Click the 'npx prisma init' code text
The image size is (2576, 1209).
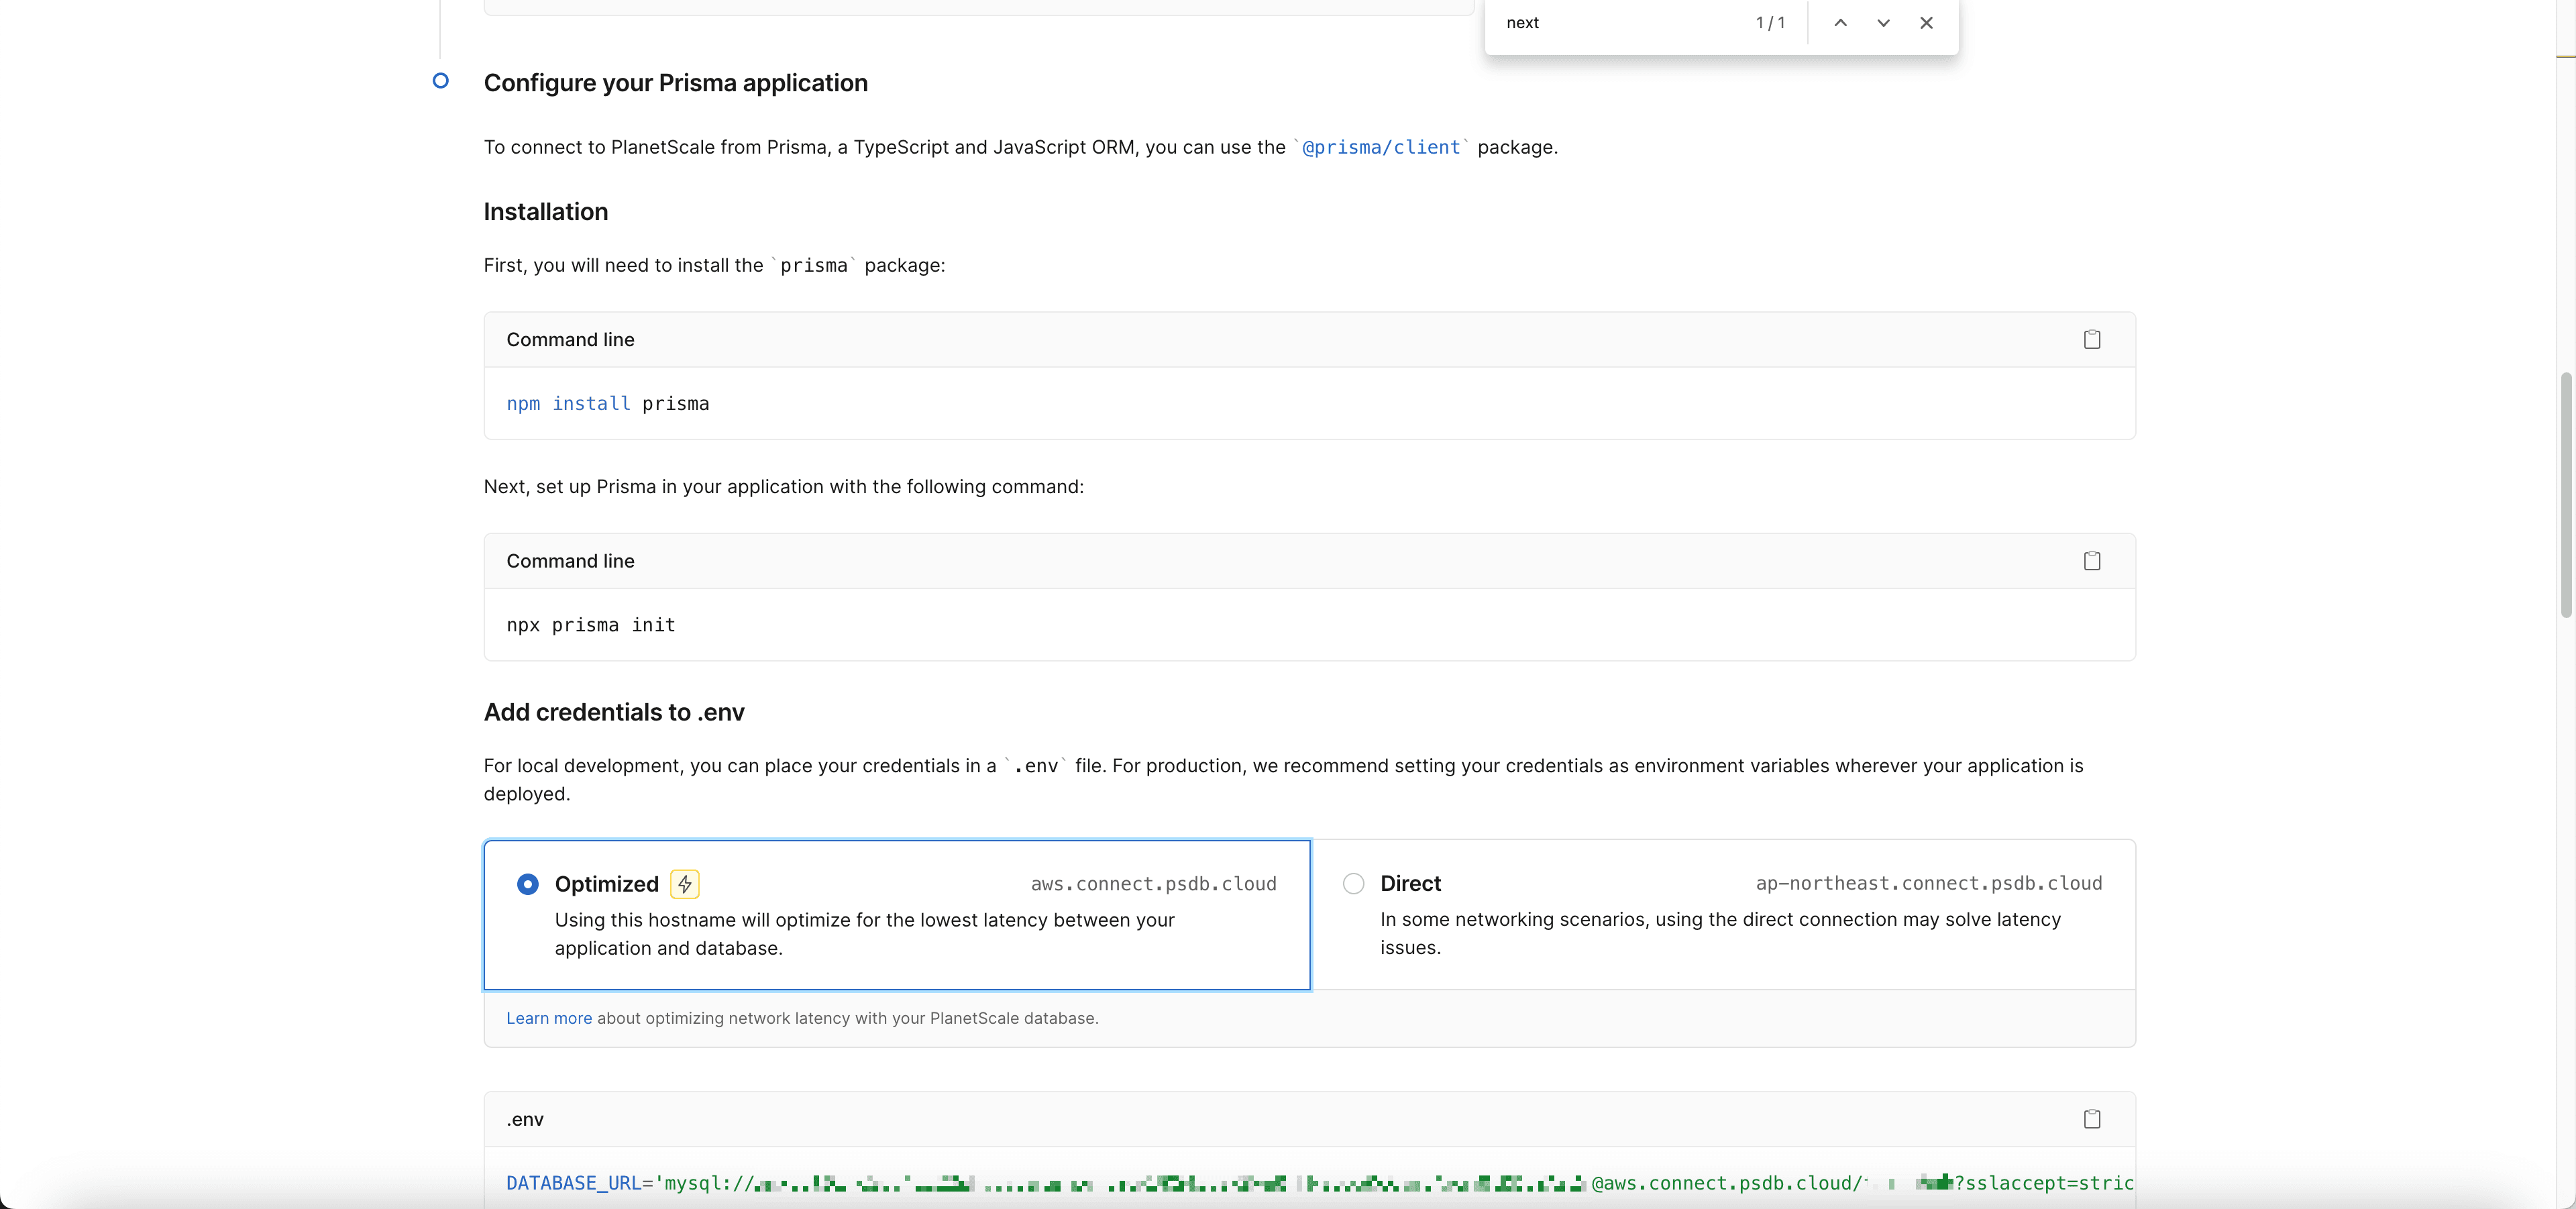pos(591,625)
